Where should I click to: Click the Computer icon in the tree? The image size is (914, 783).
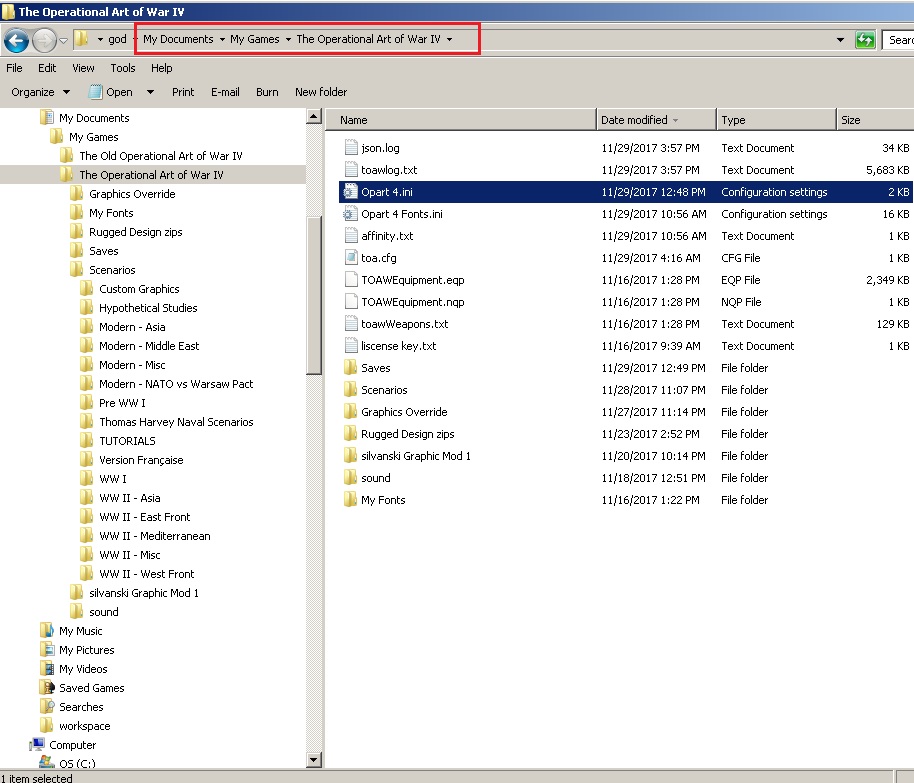[37, 745]
